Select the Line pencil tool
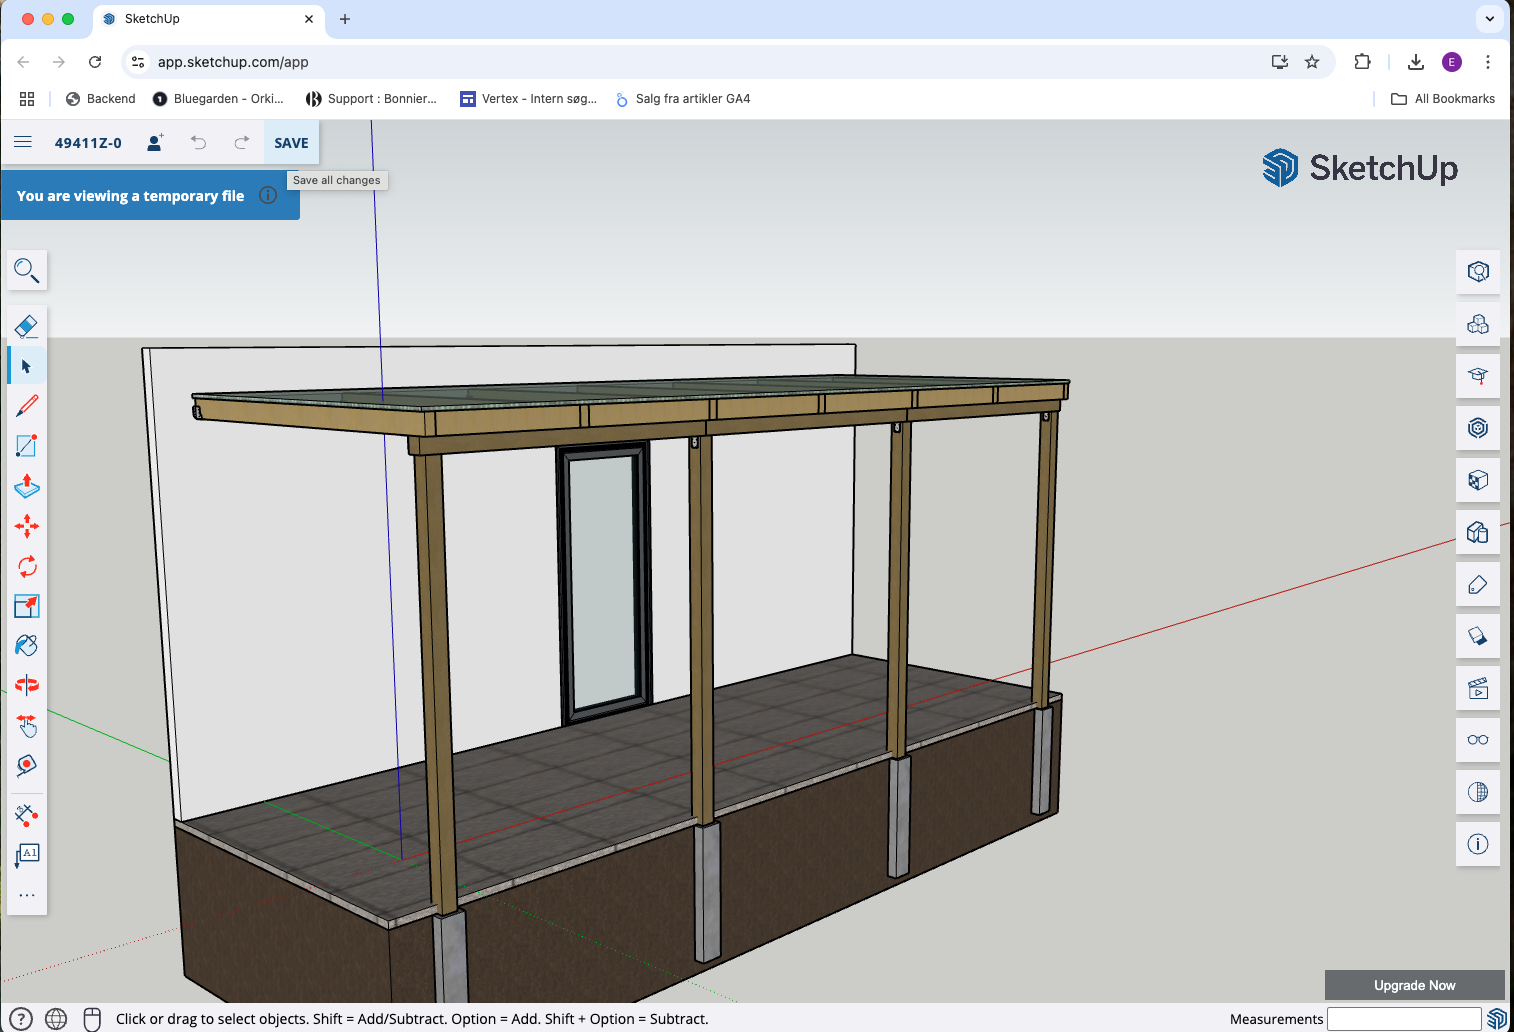The width and height of the screenshot is (1514, 1032). [x=27, y=406]
